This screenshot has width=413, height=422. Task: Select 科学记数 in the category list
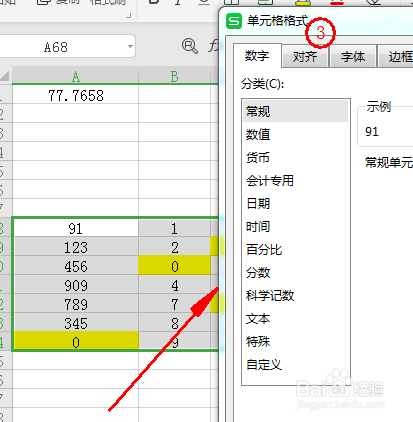pyautogui.click(x=296, y=296)
